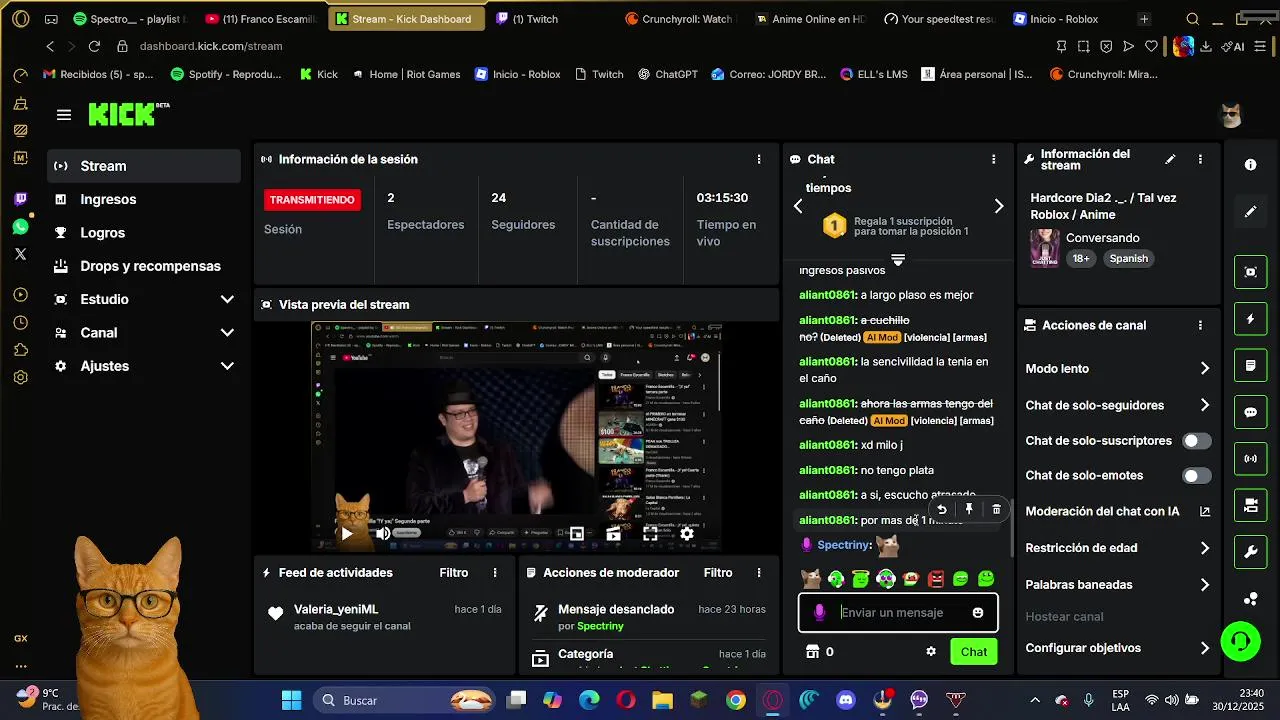Open Modo lento options
Viewport: 1280px width, 720px height.
coord(1118,369)
